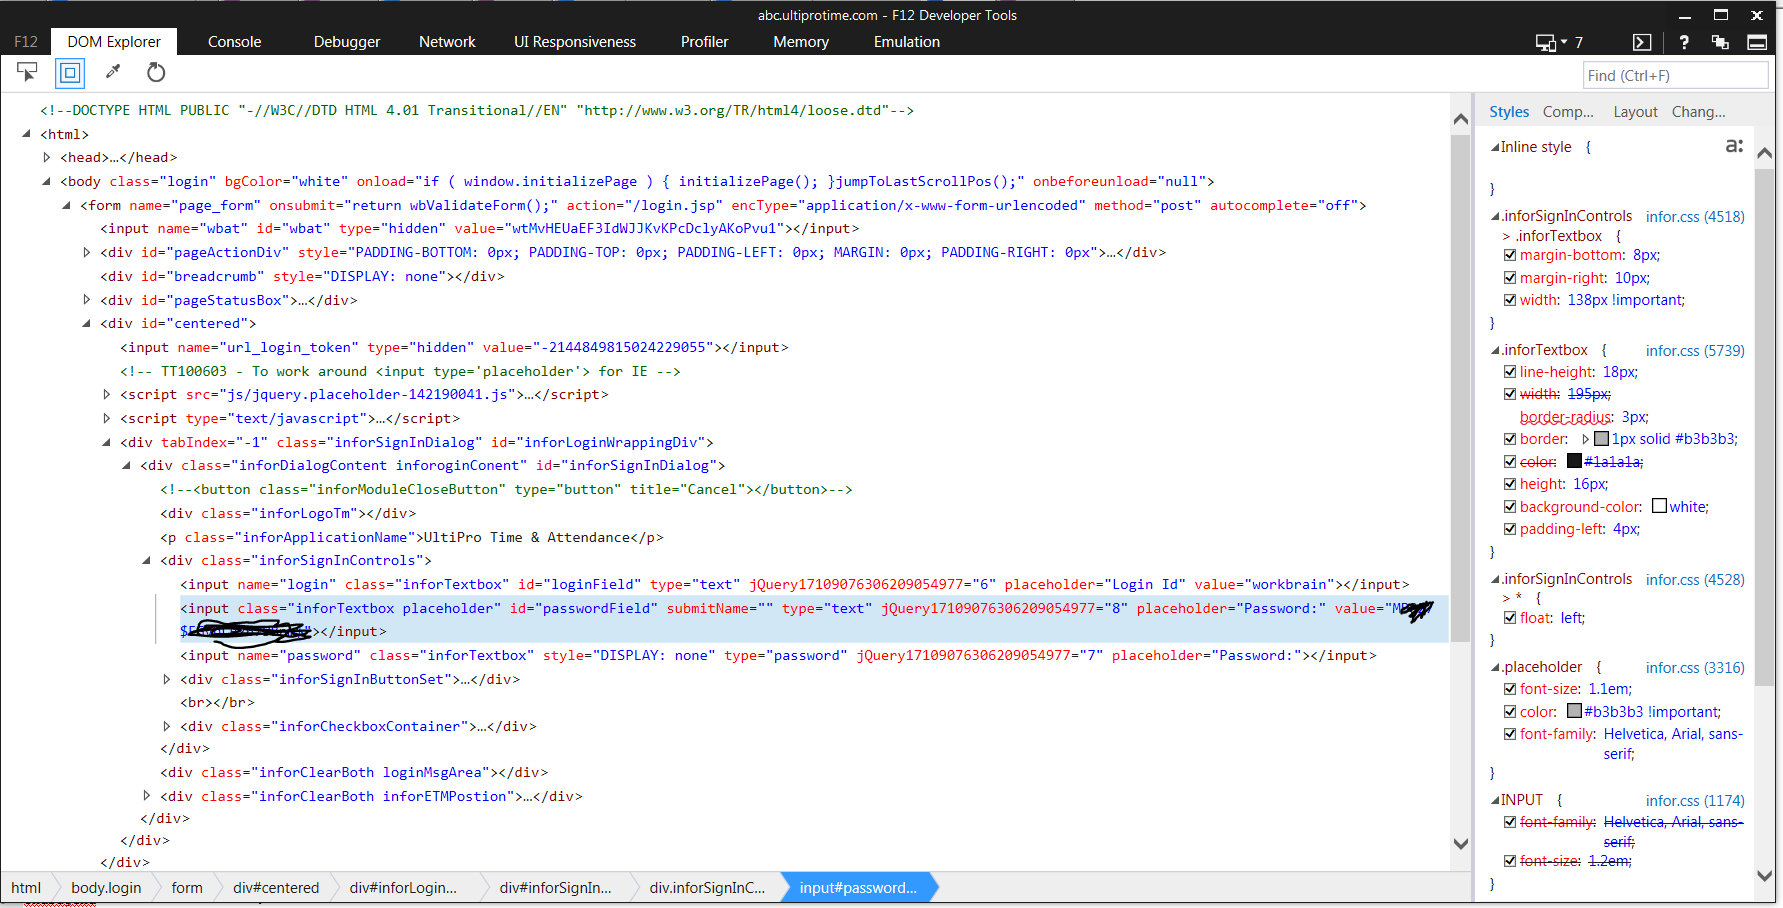Collapse the form page_form node

click(67, 205)
